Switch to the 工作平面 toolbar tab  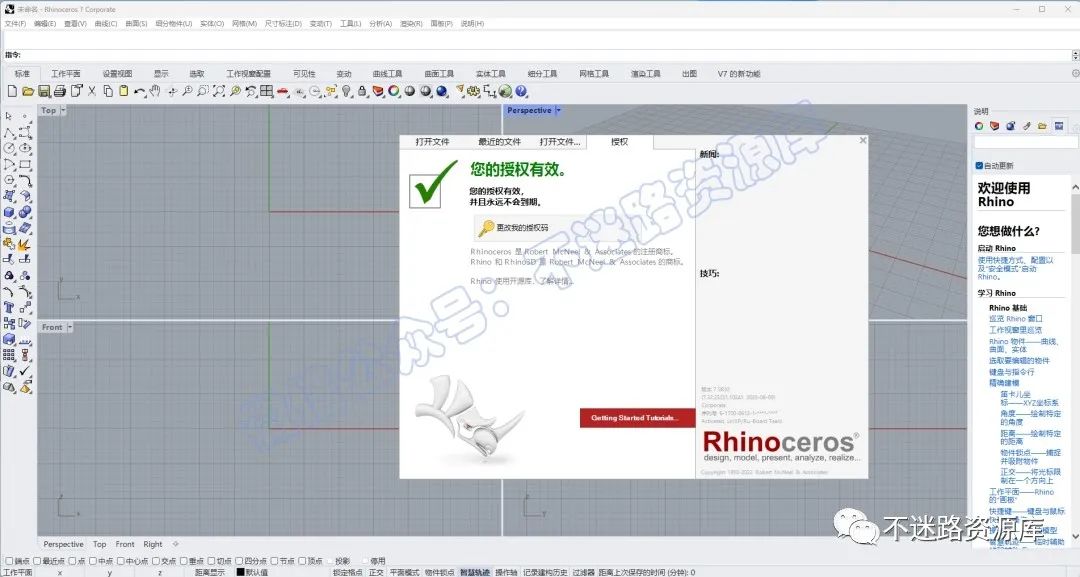click(65, 74)
